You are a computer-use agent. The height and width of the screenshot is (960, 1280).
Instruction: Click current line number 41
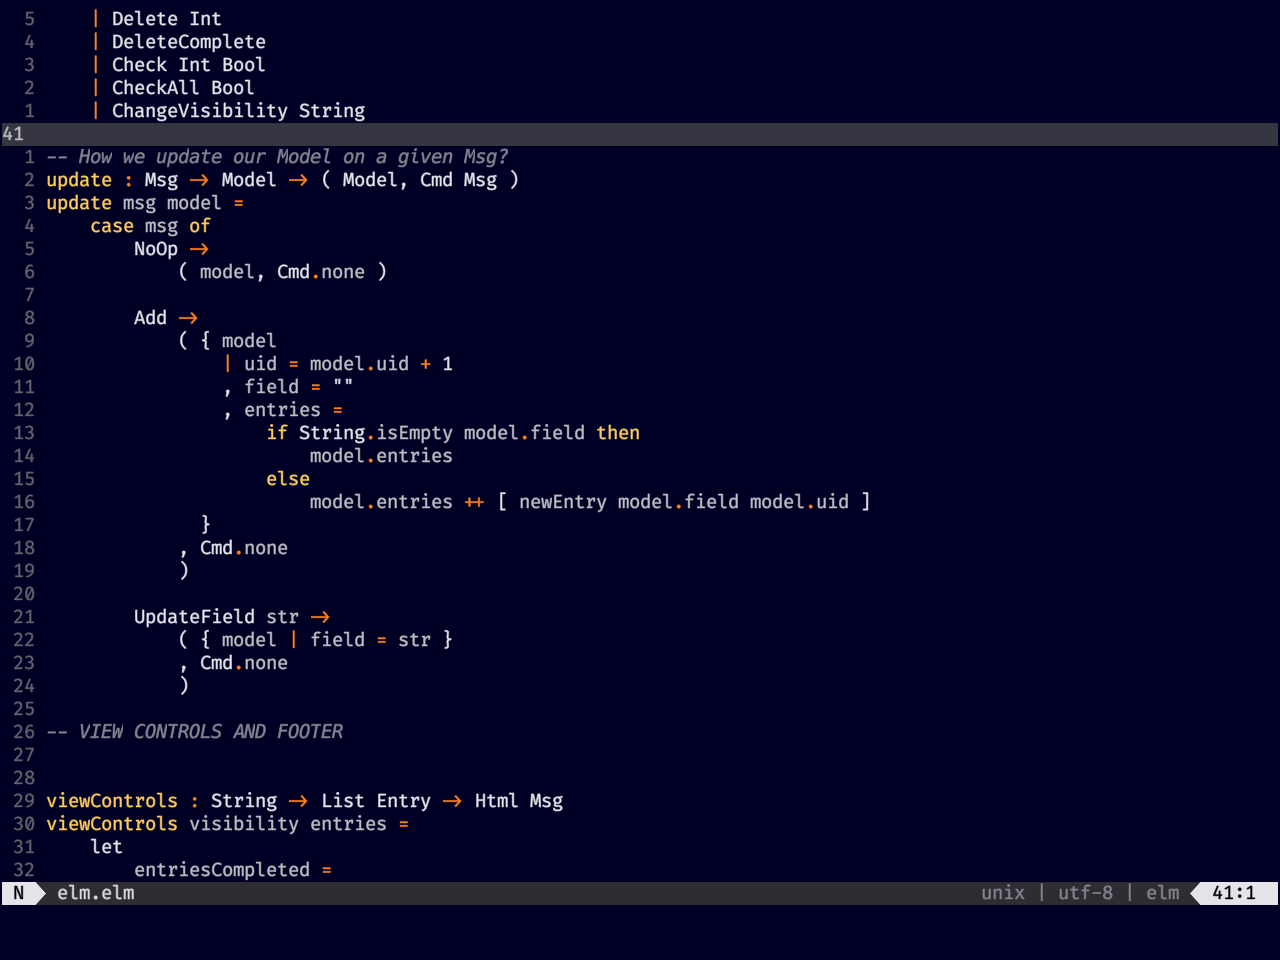point(13,134)
